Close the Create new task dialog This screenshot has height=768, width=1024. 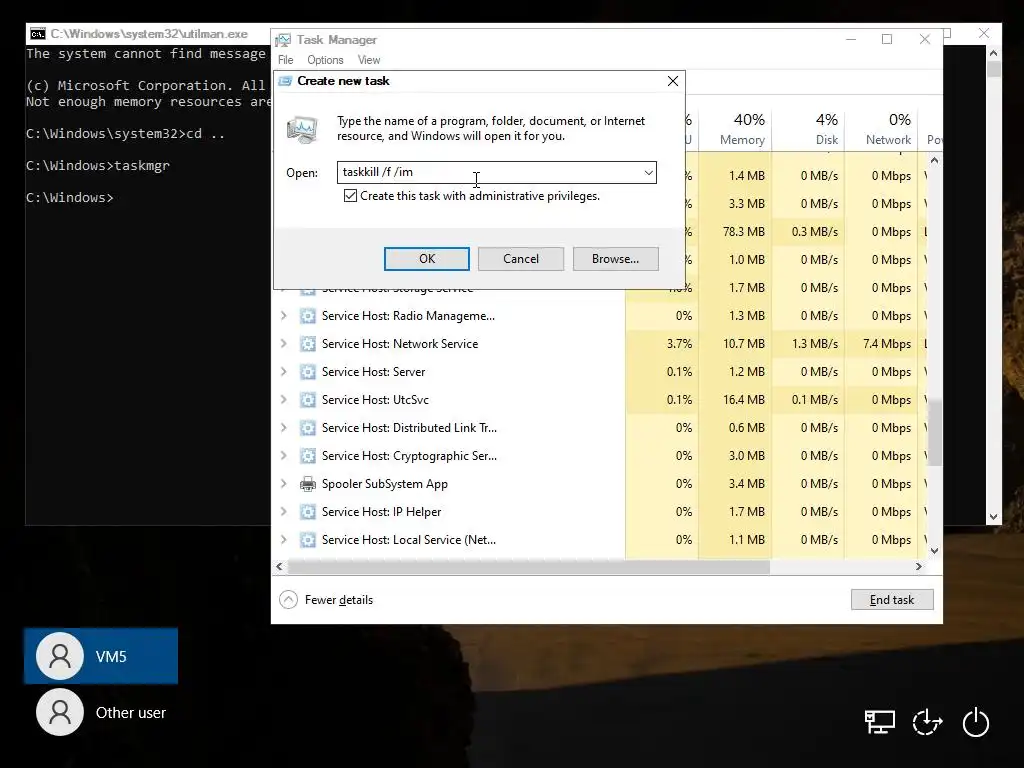(x=673, y=81)
